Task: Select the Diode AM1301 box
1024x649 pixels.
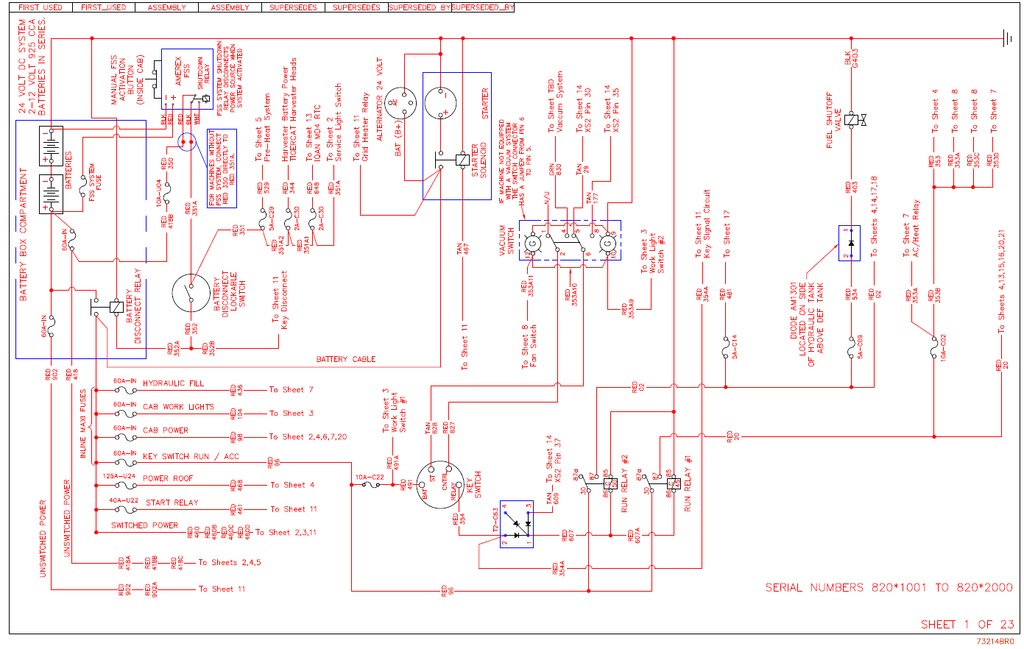Action: pyautogui.click(x=851, y=243)
